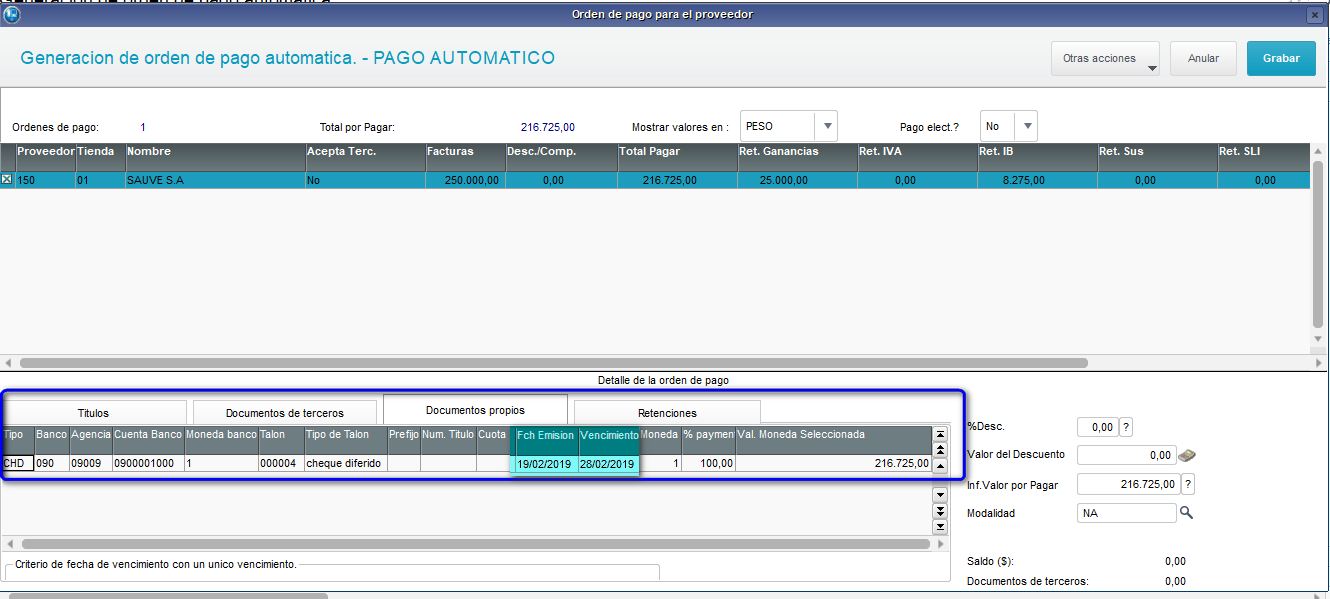Click the Agencia cell 09009

(x=90, y=464)
